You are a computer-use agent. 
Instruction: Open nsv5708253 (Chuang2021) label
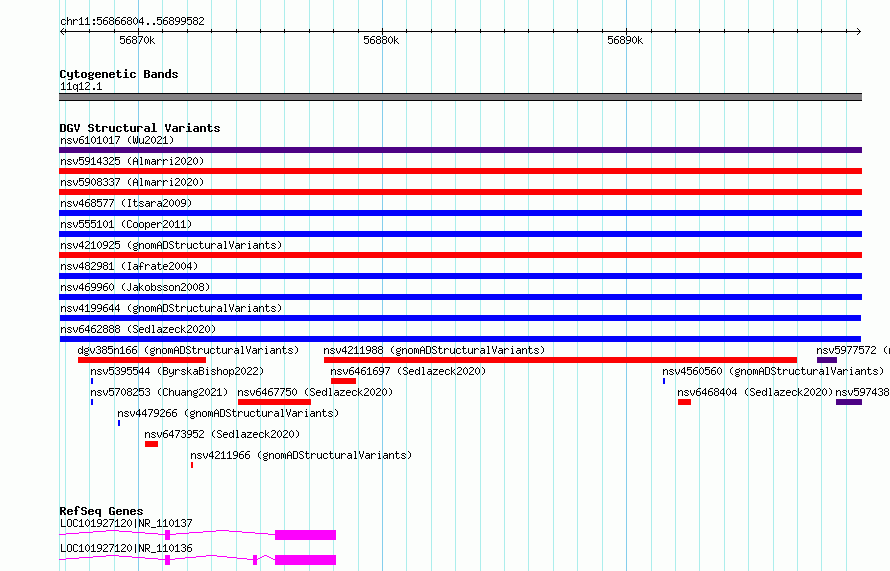click(x=159, y=392)
